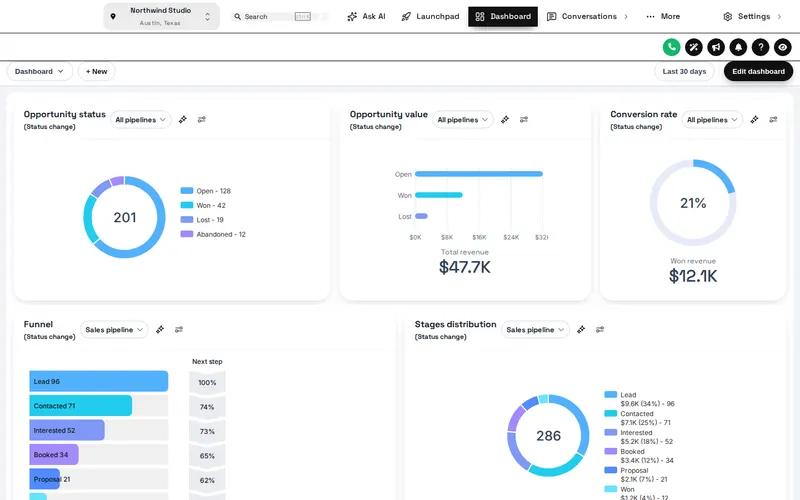Open the Dashboard selector dropdown
The width and height of the screenshot is (800, 500).
click(39, 71)
